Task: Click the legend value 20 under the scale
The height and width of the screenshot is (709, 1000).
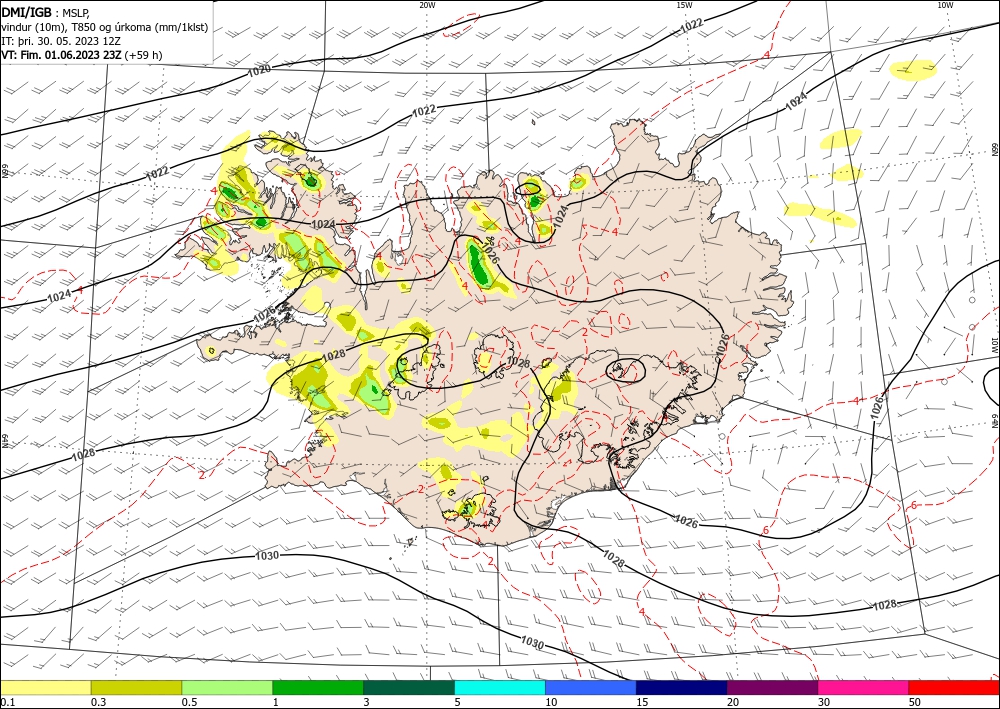Action: click(x=733, y=702)
